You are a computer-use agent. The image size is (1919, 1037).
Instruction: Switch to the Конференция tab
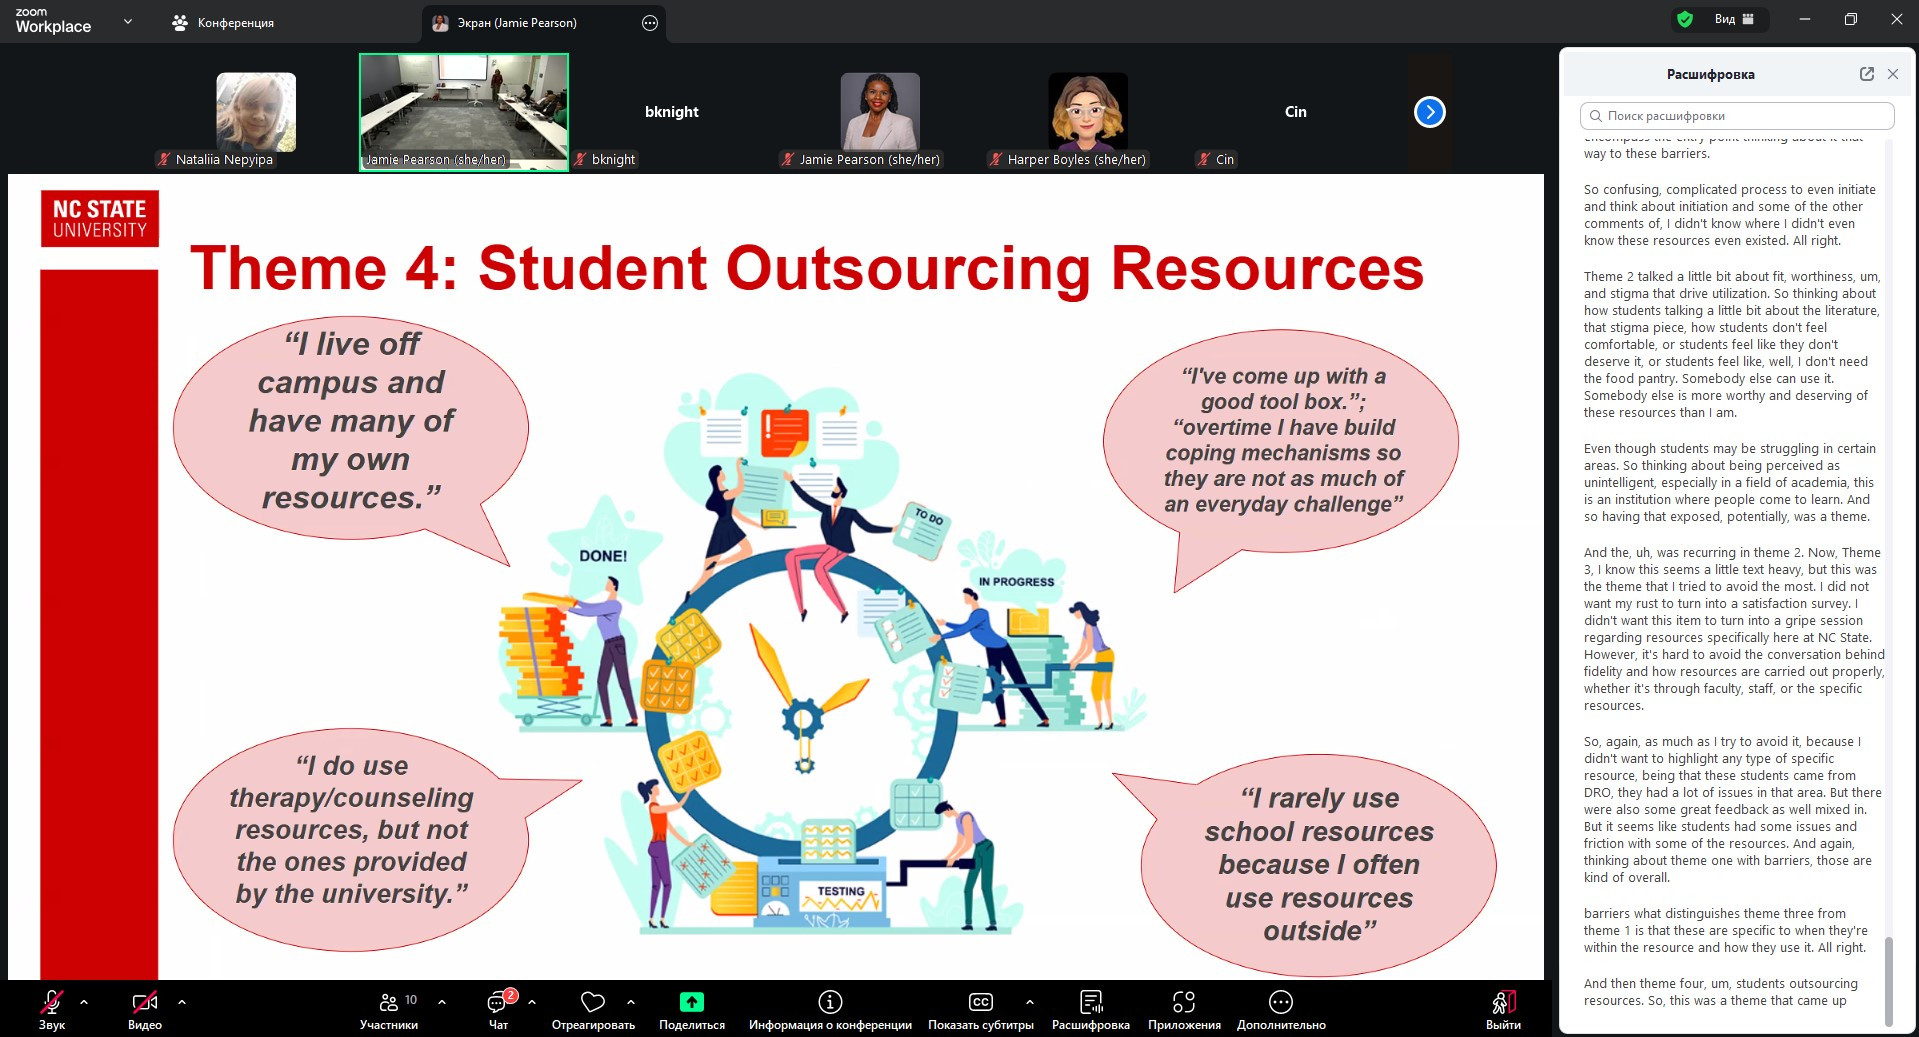click(x=223, y=23)
